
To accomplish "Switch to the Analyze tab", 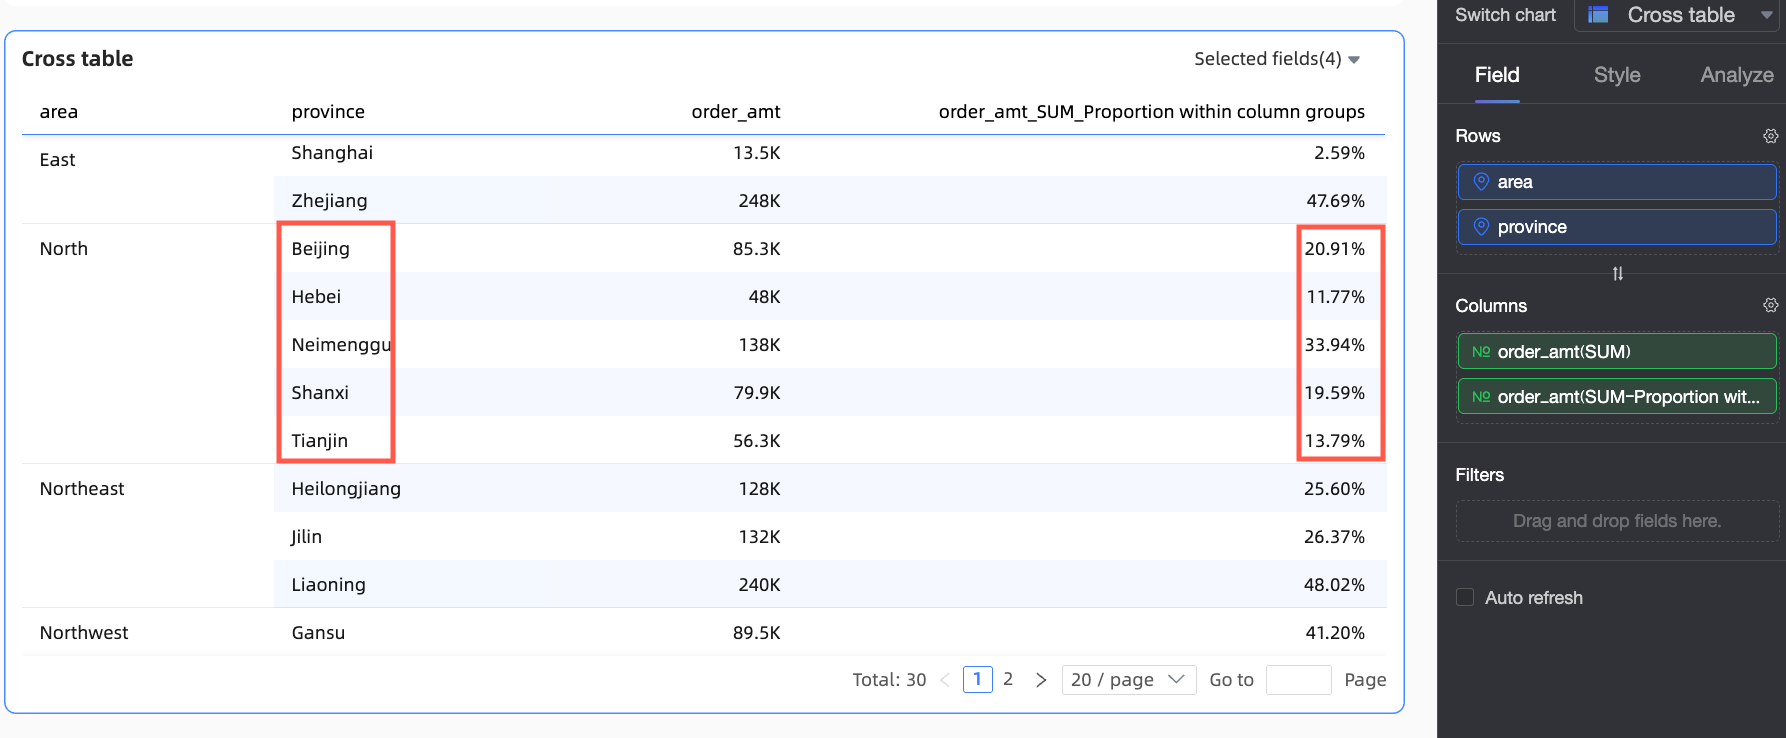I will (x=1736, y=75).
